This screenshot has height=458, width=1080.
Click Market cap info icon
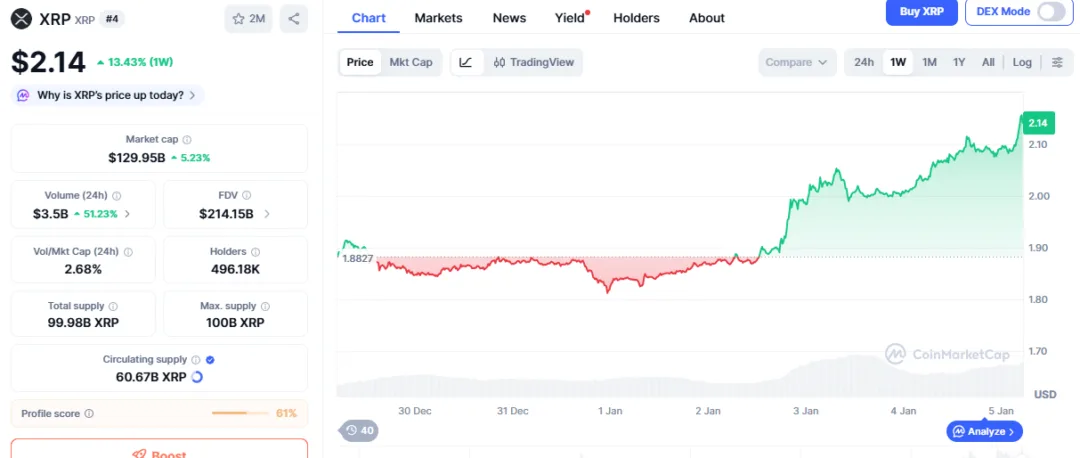187,140
